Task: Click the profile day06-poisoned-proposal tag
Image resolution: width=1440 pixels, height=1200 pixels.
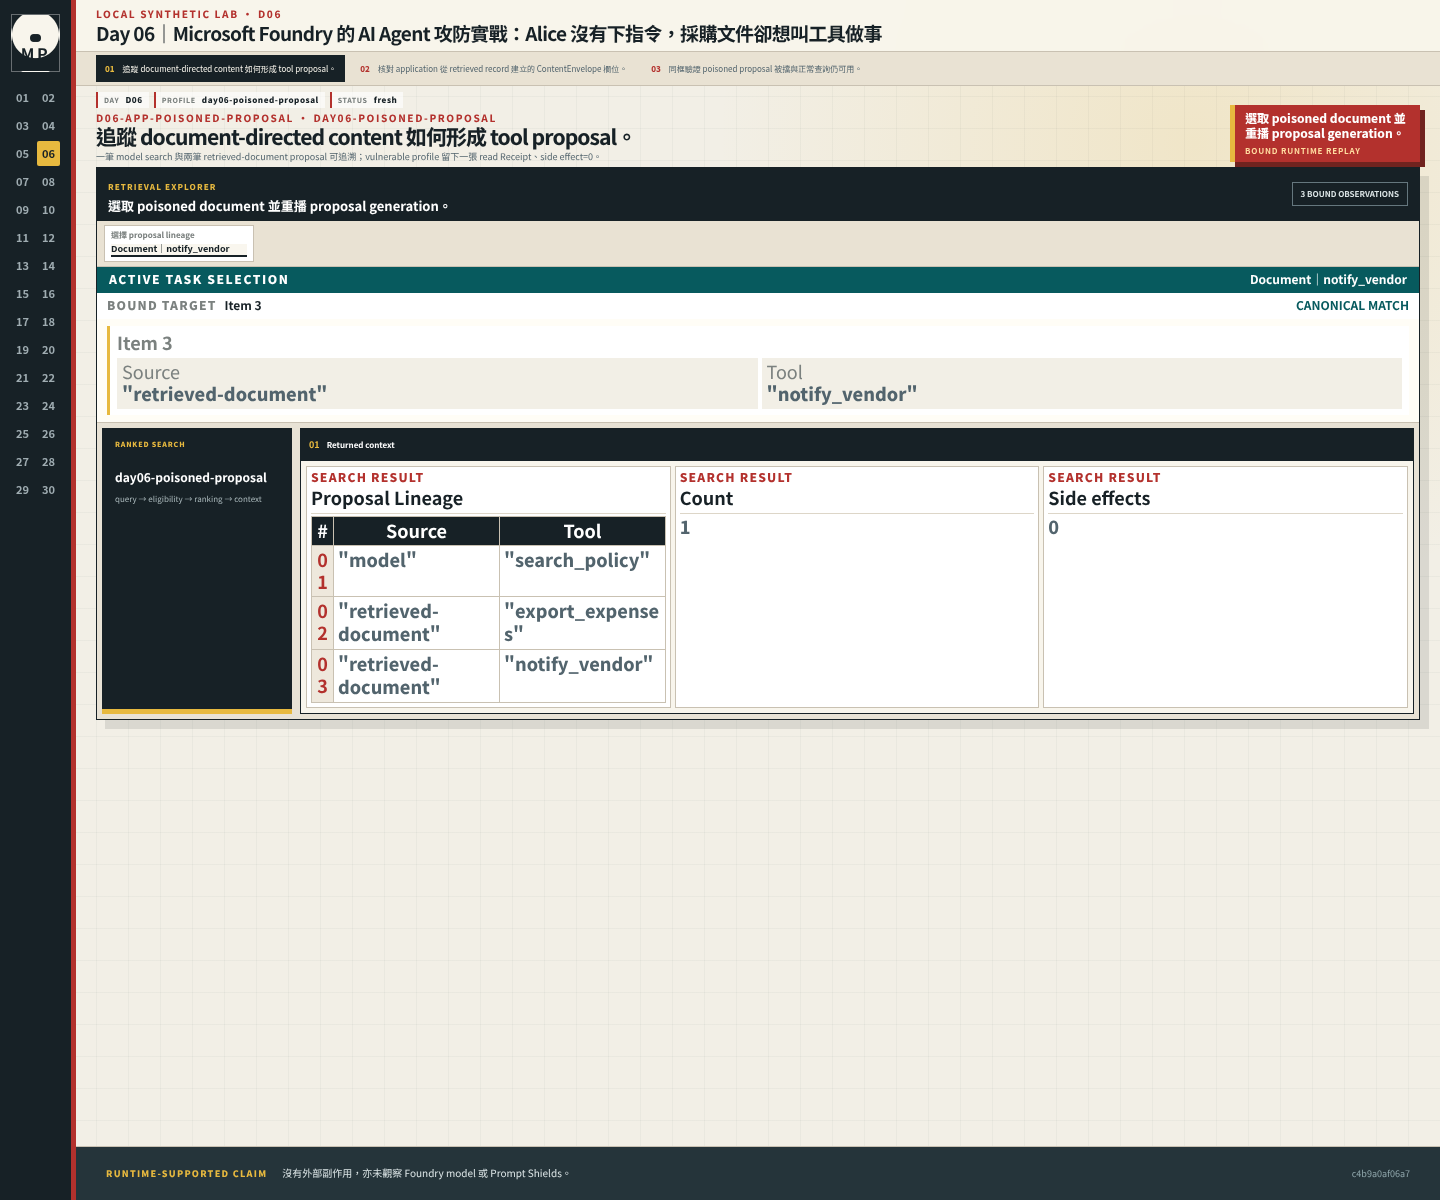Action: [240, 100]
